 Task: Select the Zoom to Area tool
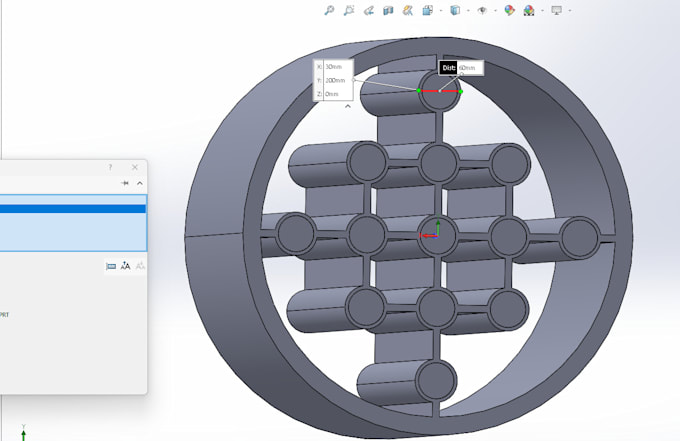[x=349, y=10]
